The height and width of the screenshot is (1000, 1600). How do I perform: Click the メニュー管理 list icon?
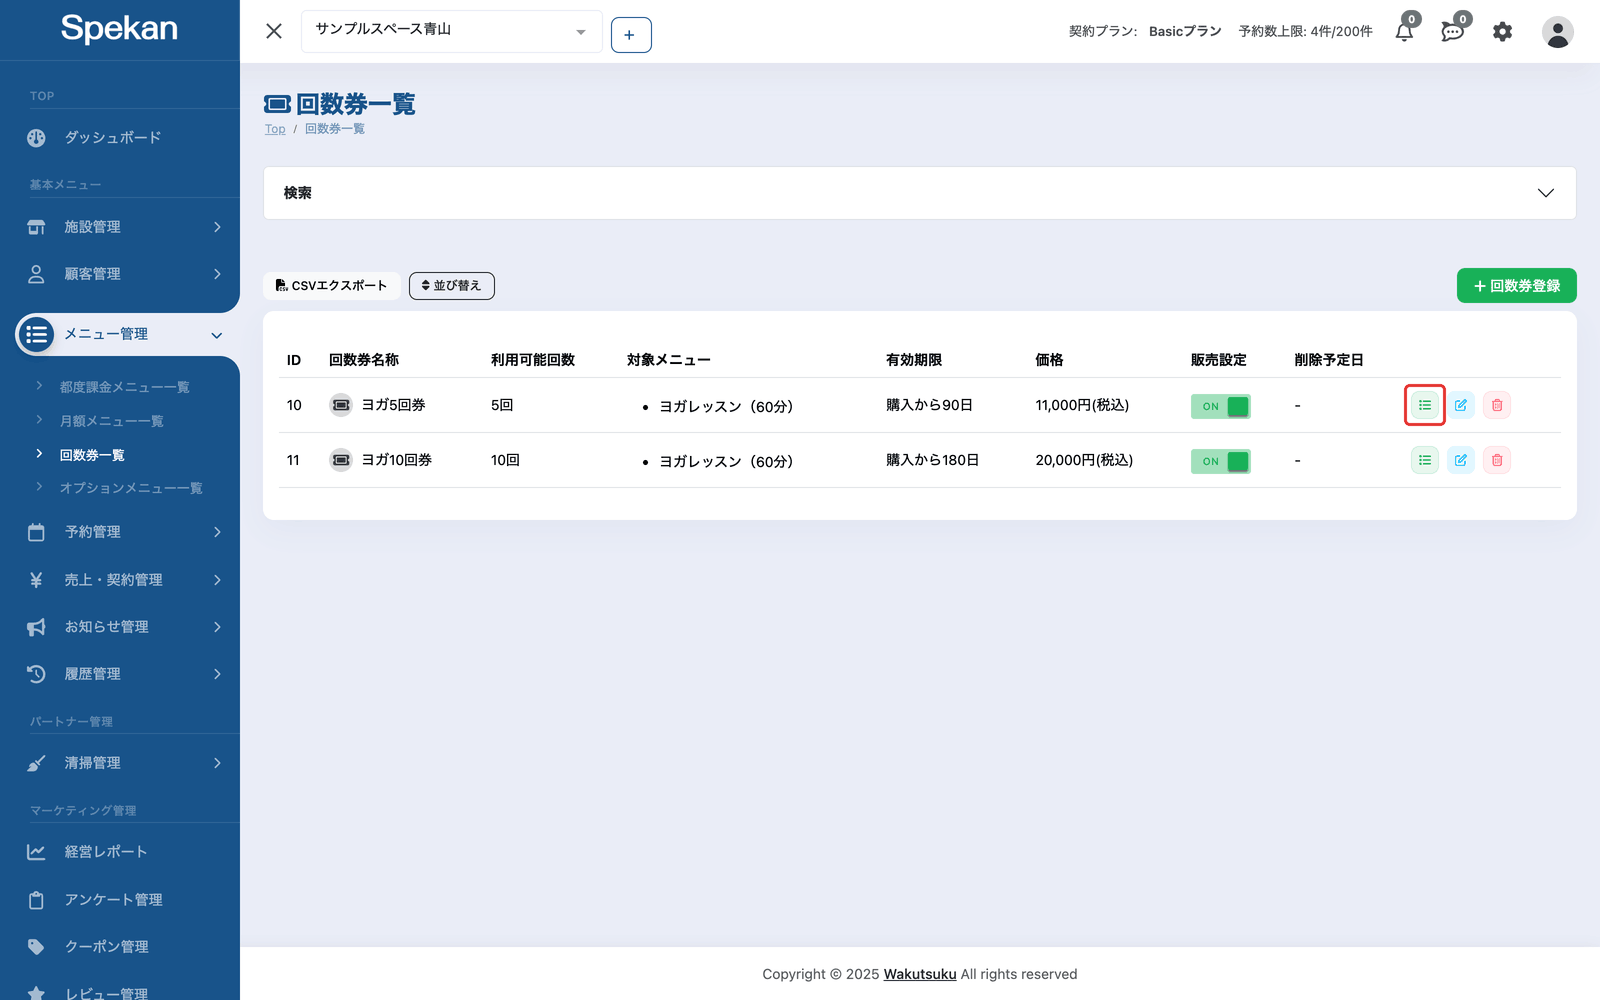[37, 334]
